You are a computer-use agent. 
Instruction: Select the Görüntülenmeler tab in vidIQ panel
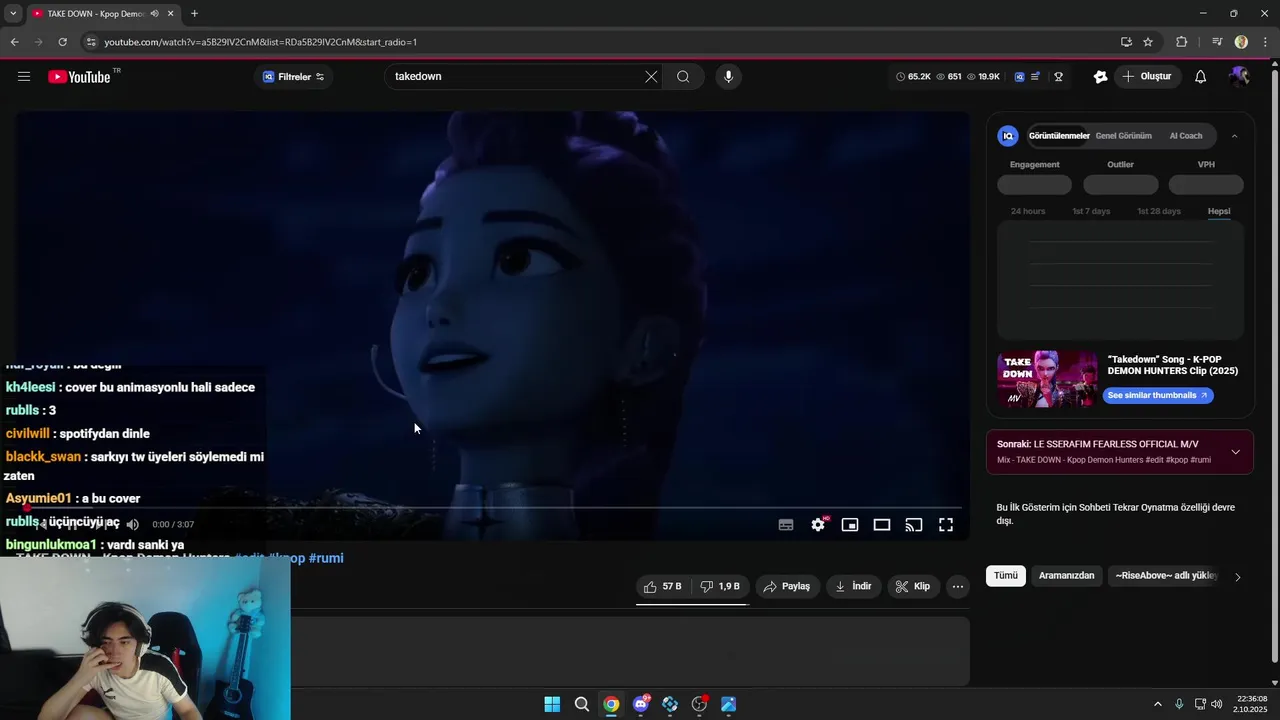[x=1059, y=136]
